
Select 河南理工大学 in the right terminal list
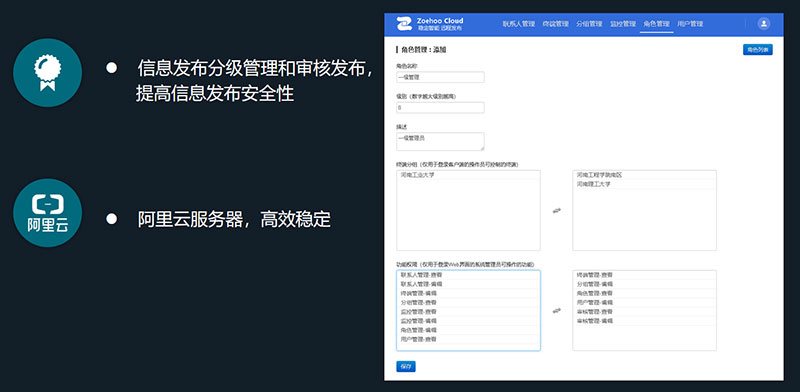pos(644,184)
